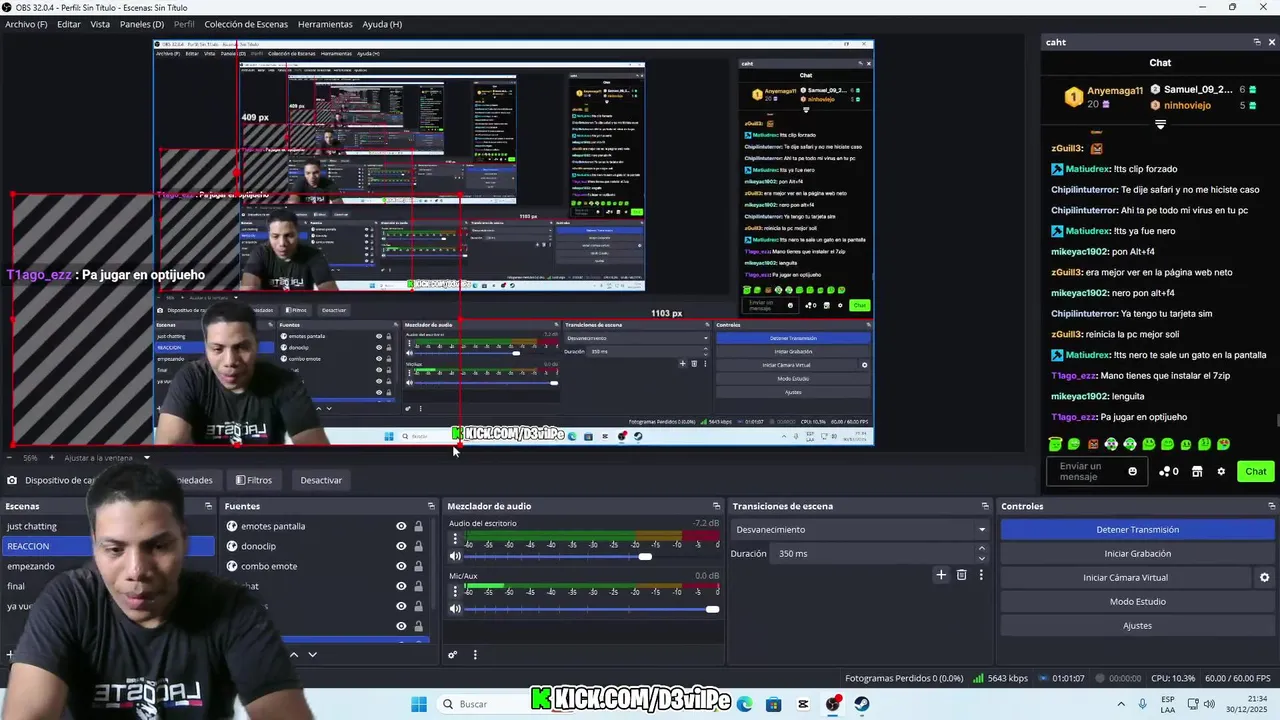
Task: Toggle visibility of combo emote source
Action: 401,566
